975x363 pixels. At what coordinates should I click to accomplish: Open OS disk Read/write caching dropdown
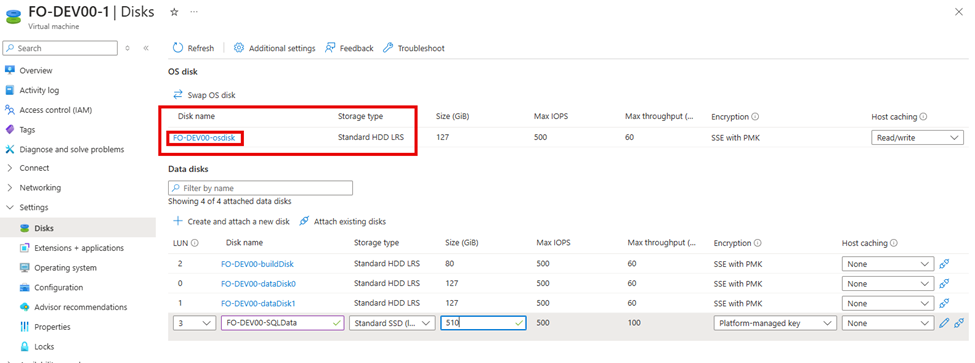tap(917, 138)
